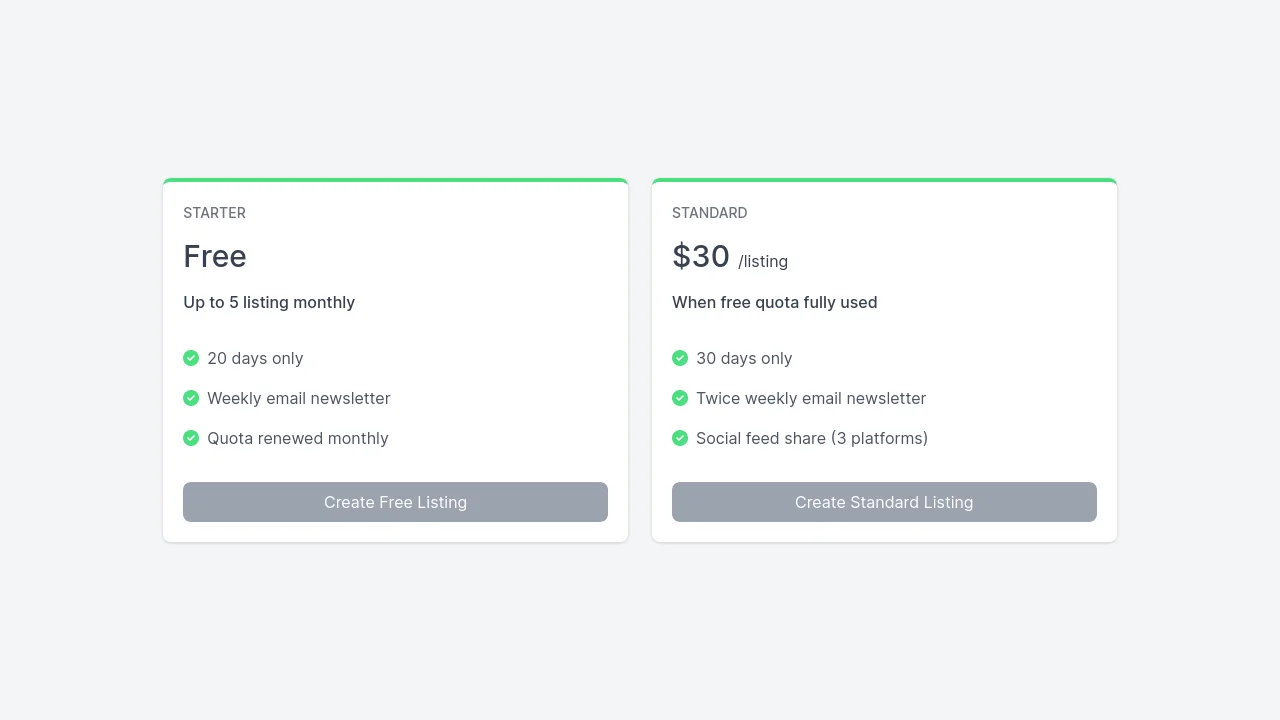The image size is (1280, 720).
Task: Click the '20 days only' feature text
Action: pyautogui.click(x=255, y=358)
